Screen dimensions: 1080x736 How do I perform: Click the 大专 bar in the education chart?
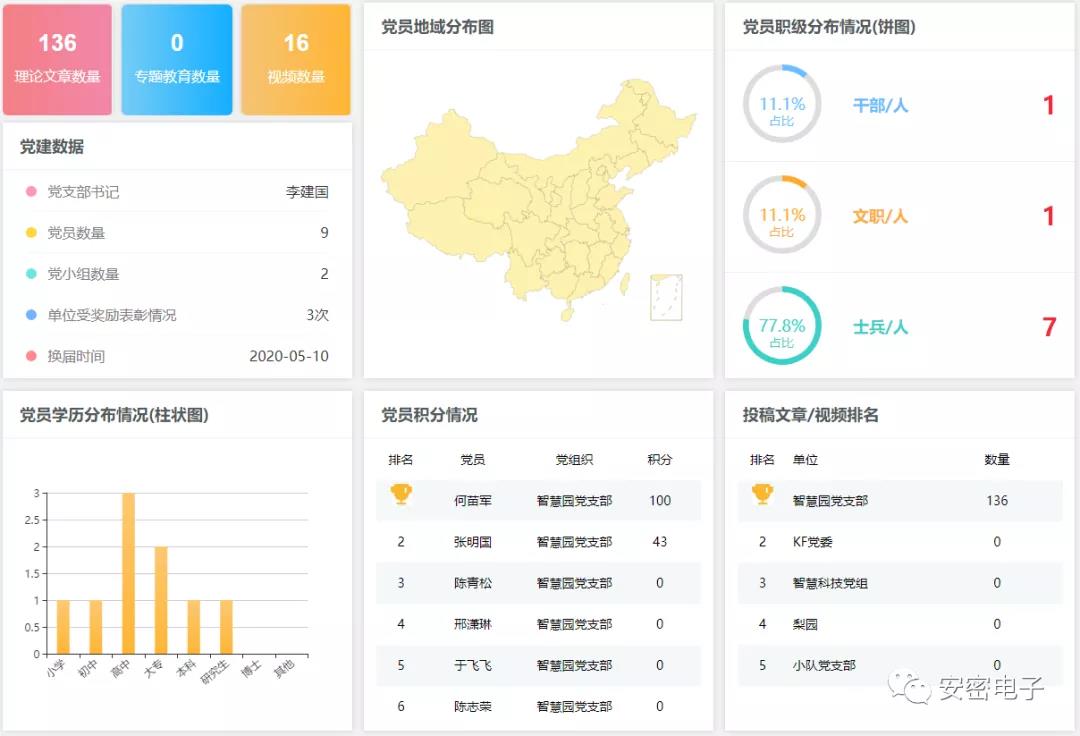[160, 600]
